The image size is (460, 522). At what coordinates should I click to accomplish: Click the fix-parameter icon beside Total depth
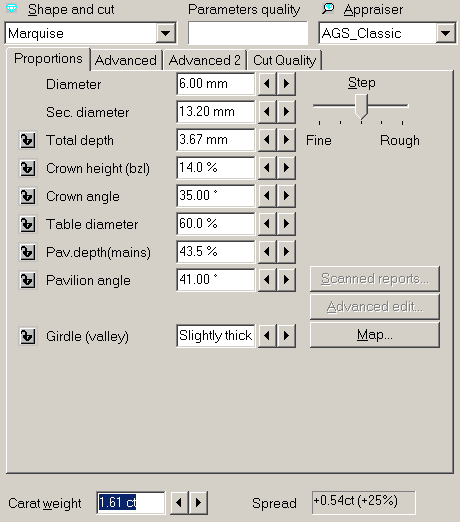(28, 140)
